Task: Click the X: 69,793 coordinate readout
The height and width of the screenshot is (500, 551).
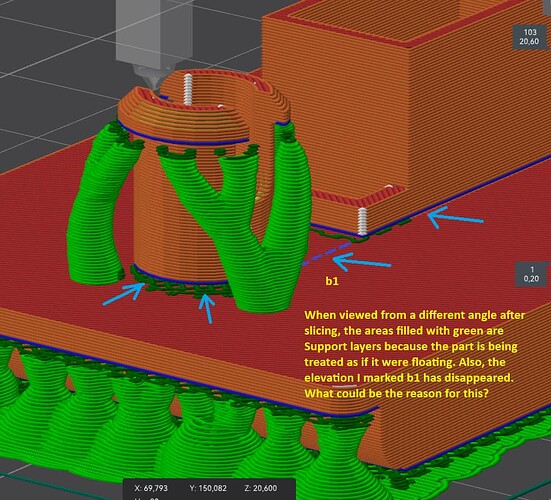Action: [151, 488]
